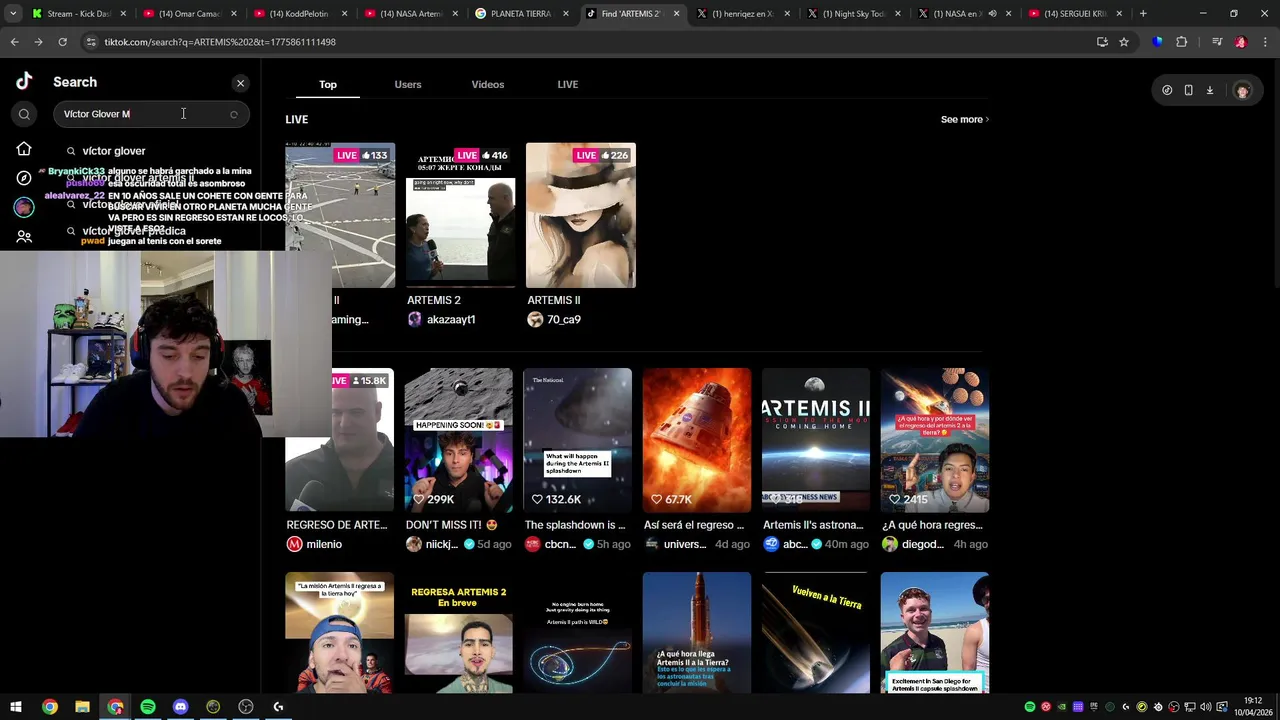The image size is (1280, 720).
Task: Open OBS Studio from the taskbar
Action: pos(246,707)
